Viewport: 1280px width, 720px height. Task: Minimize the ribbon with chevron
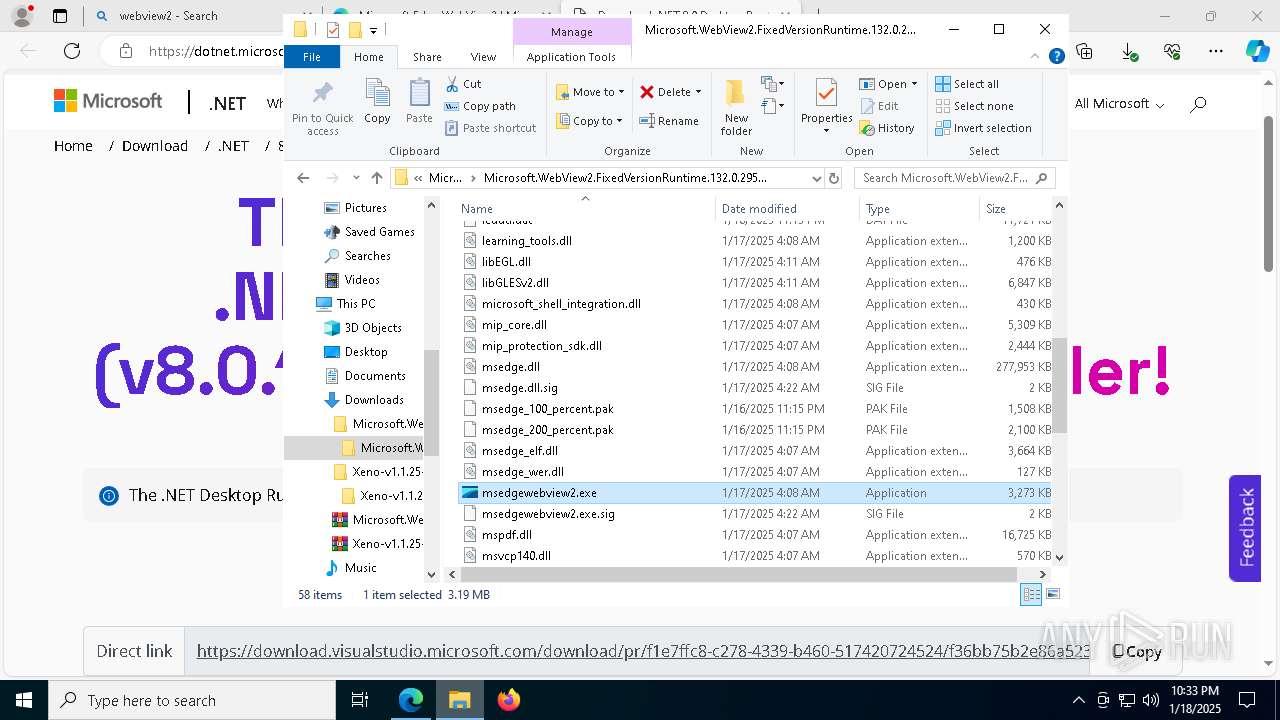(x=1037, y=57)
